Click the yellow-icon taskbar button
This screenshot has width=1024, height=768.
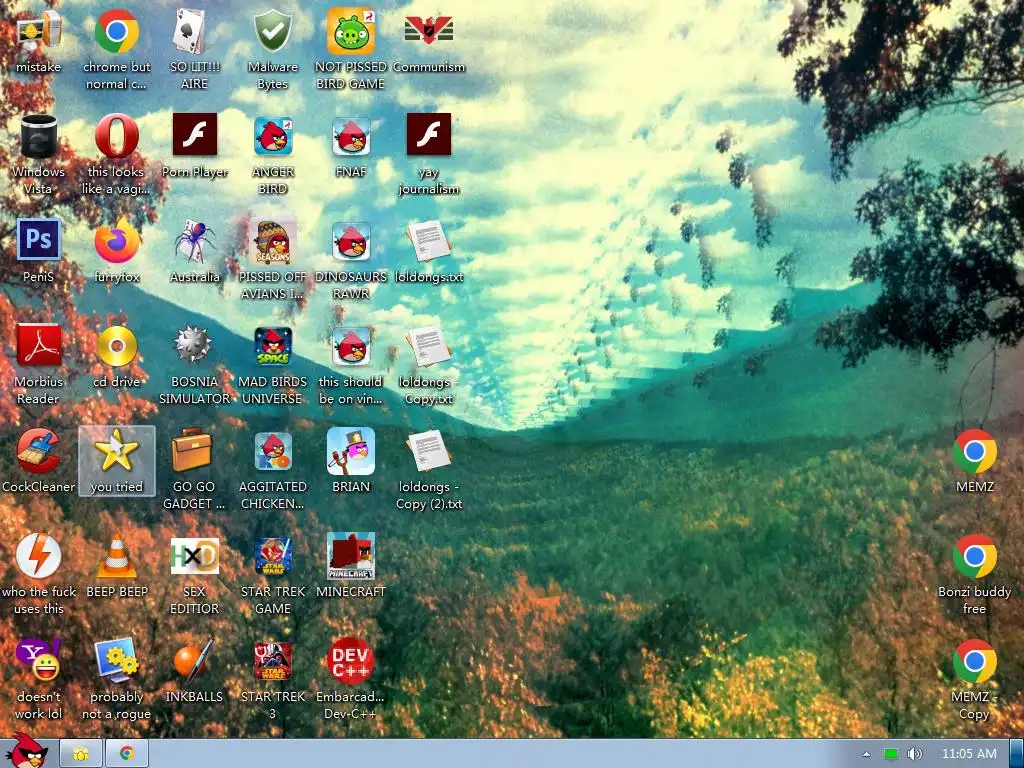(x=81, y=754)
